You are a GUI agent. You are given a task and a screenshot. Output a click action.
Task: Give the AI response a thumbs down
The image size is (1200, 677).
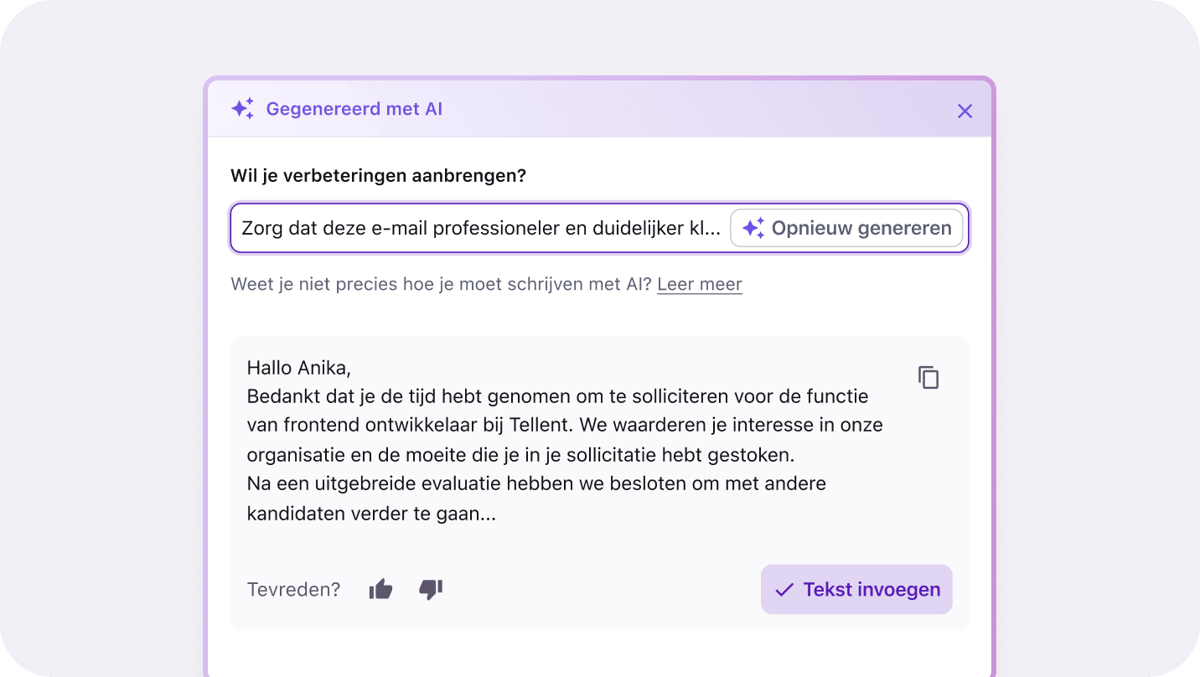tap(430, 591)
